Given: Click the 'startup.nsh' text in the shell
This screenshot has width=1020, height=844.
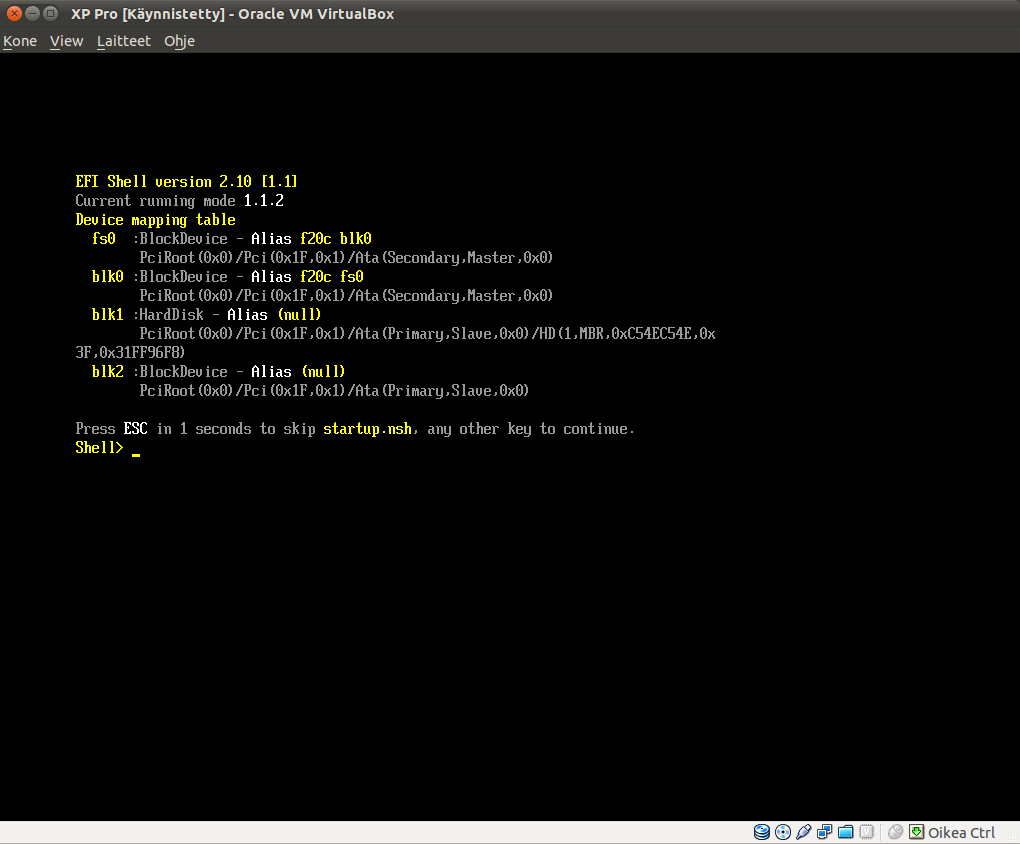Looking at the screenshot, I should point(367,429).
